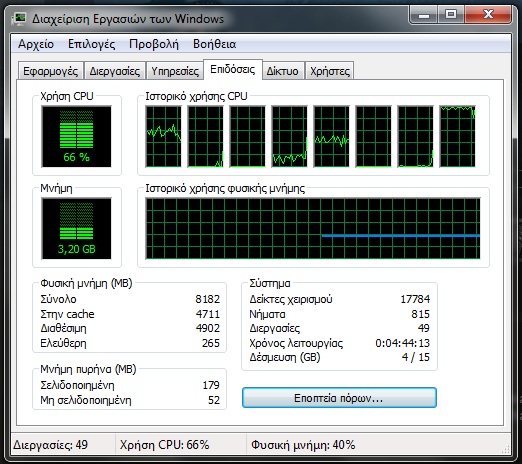Open the Βοήθεια menu
Screen dimensions: 522x464
[214, 44]
